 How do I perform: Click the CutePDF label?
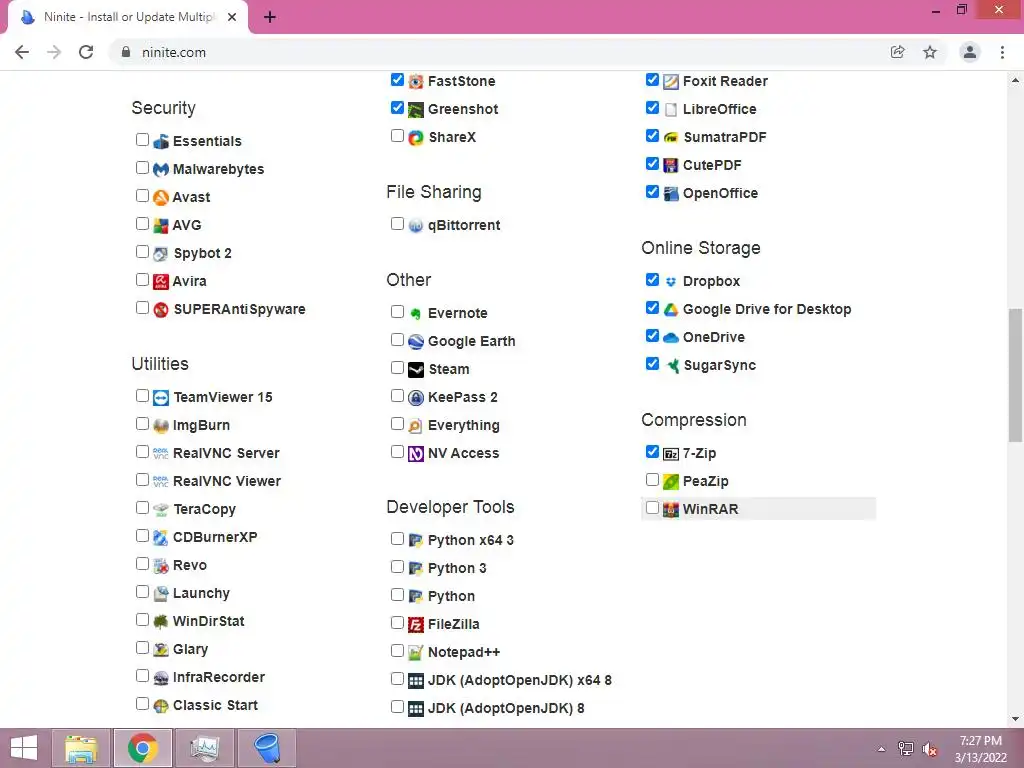712,165
